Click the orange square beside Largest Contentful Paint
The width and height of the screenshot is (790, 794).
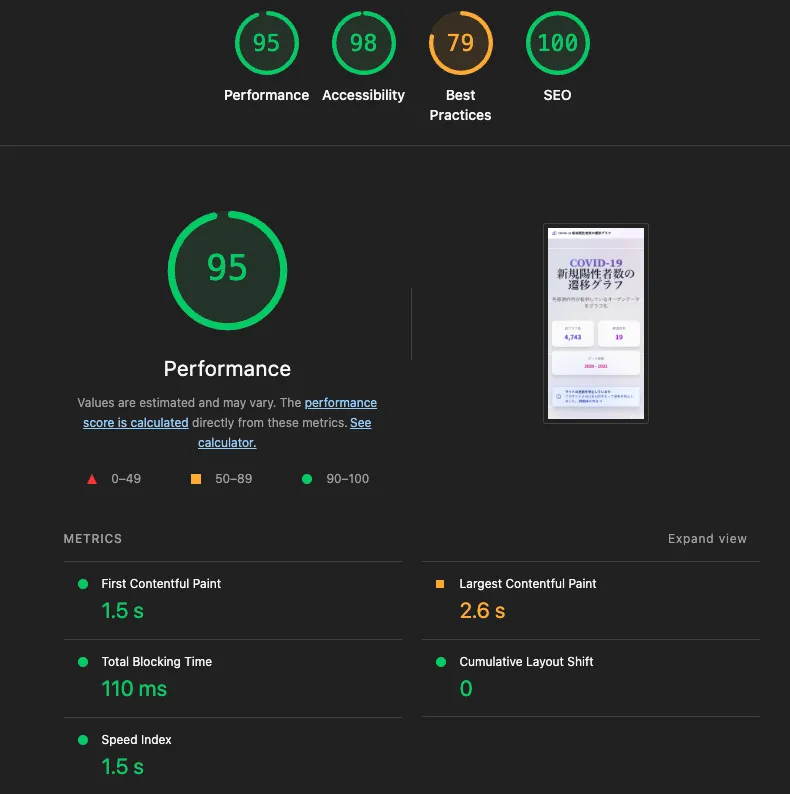click(440, 584)
